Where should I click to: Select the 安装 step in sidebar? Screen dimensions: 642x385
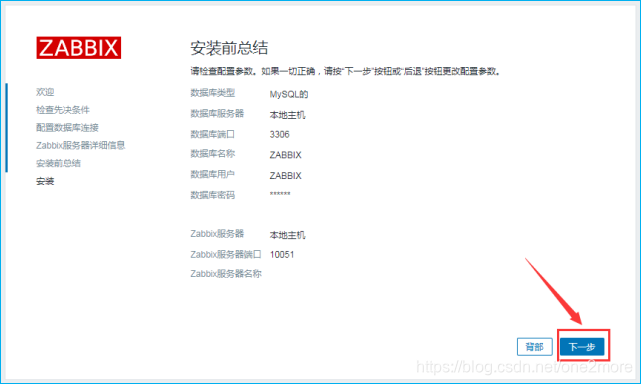[45, 181]
